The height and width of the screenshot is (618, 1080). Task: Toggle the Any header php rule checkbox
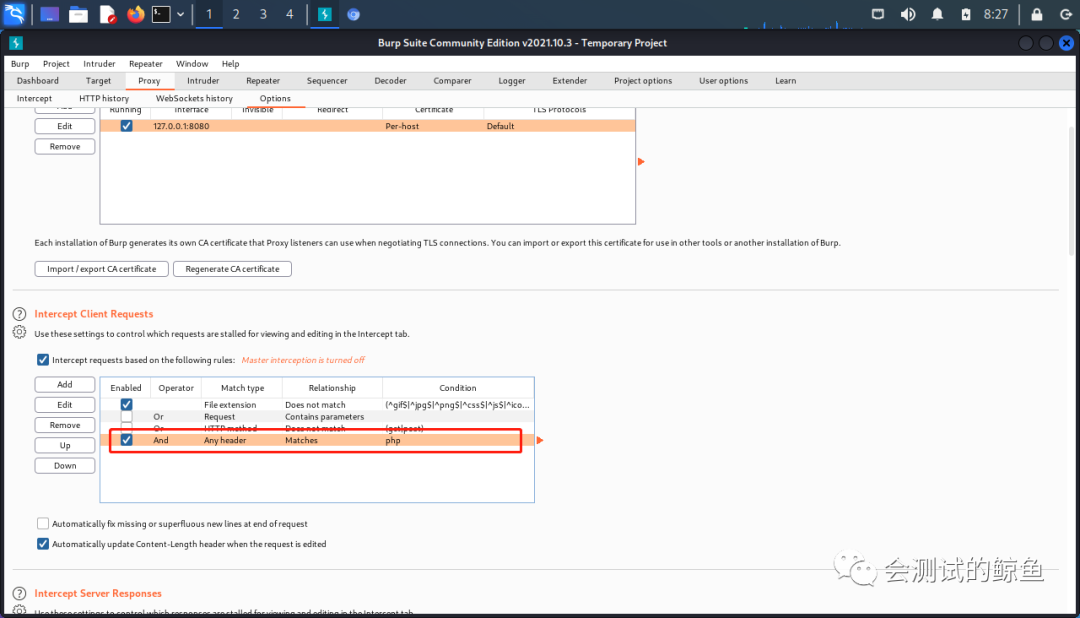click(x=126, y=440)
